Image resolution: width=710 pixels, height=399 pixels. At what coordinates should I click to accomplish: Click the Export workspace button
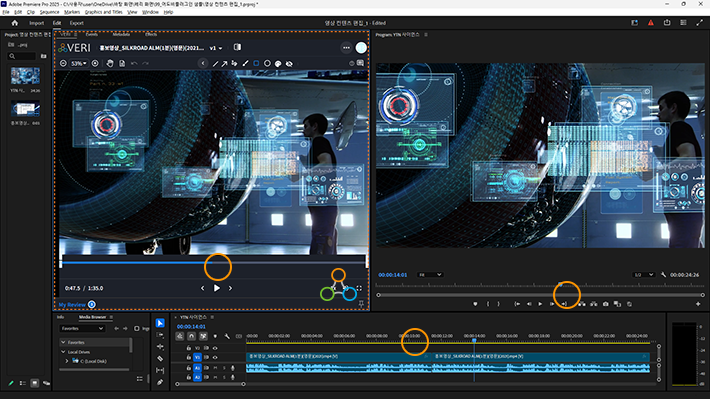click(77, 23)
